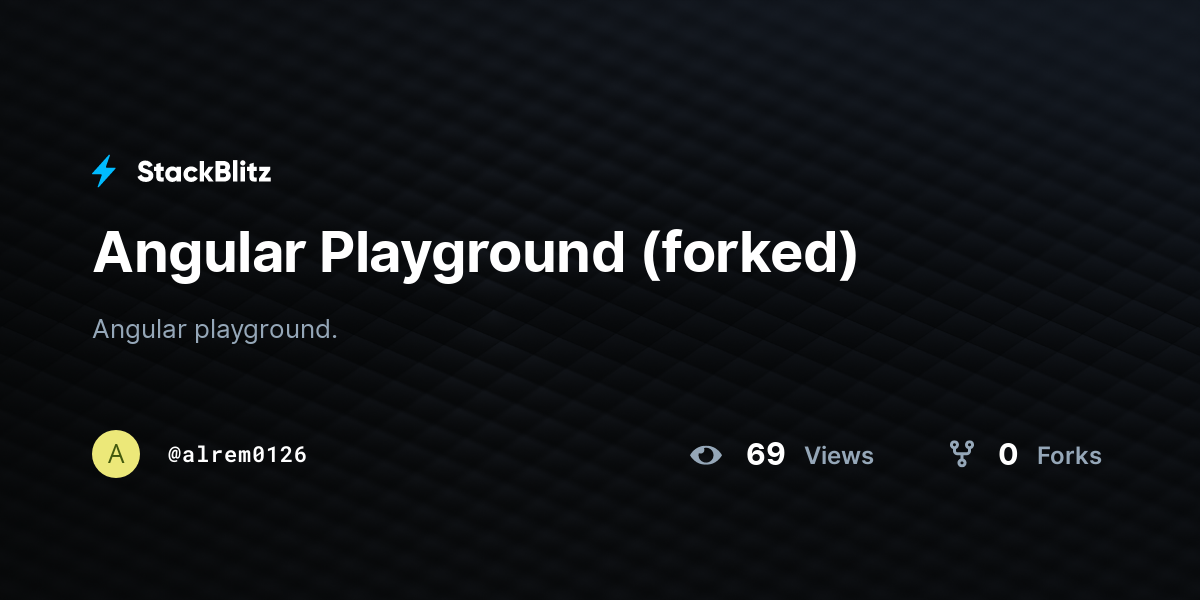Open the yellow avatar with letter A
The width and height of the screenshot is (1200, 600).
tap(116, 454)
